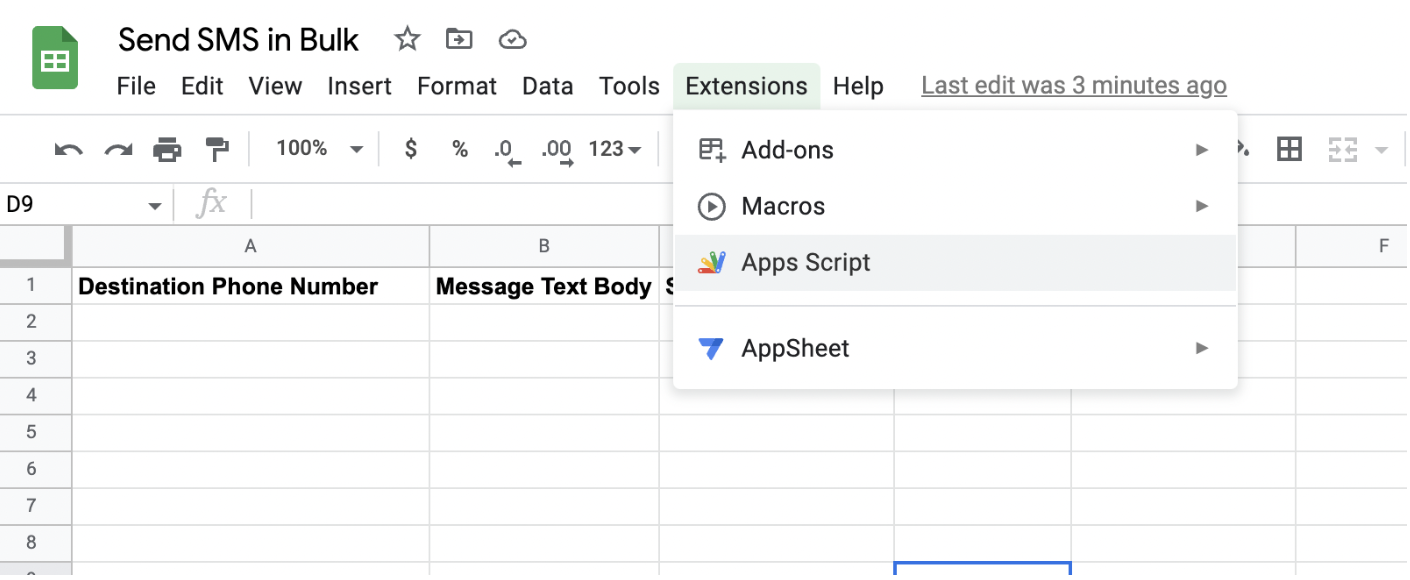Increase decimal places icon

click(557, 150)
